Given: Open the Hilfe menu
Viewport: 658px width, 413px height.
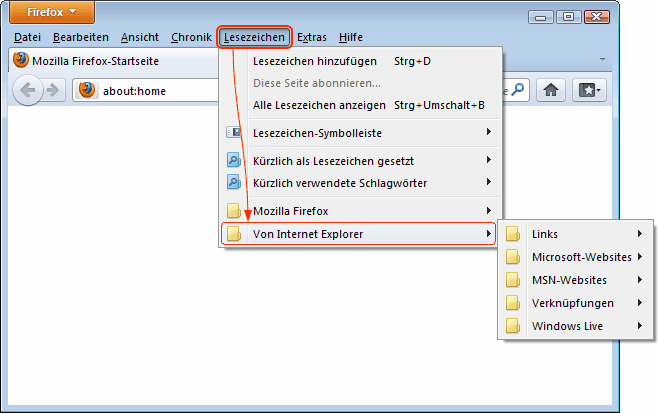Looking at the screenshot, I should coord(351,37).
